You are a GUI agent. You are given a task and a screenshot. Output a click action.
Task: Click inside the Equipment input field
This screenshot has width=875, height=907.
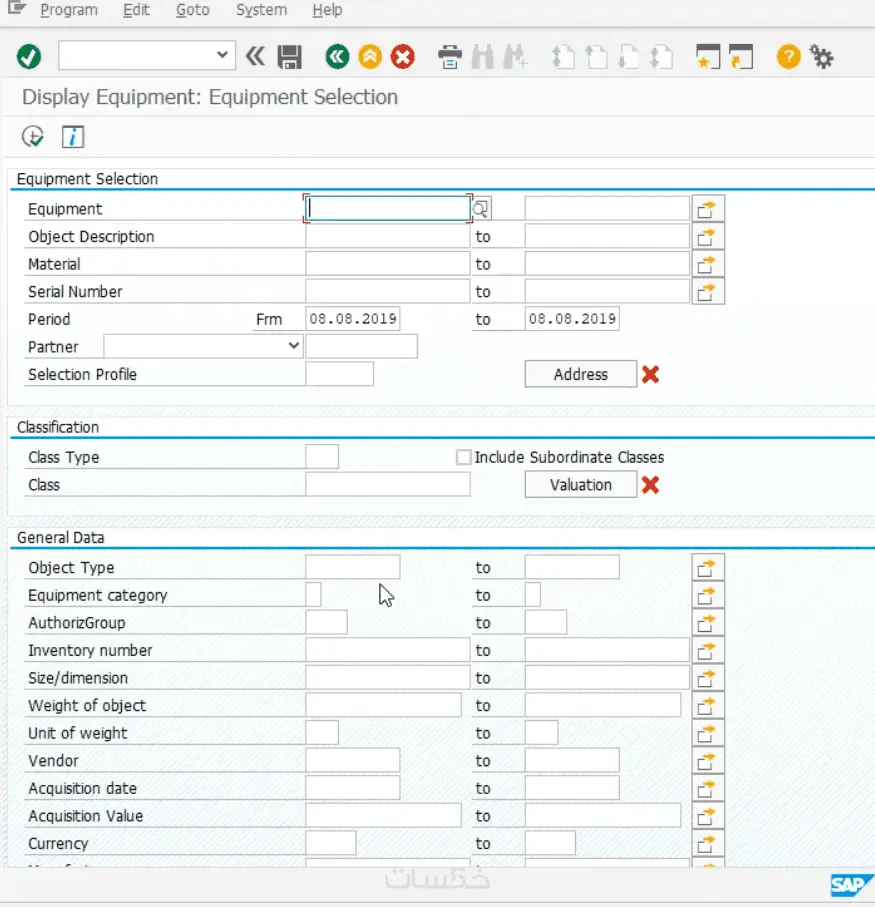[385, 208]
